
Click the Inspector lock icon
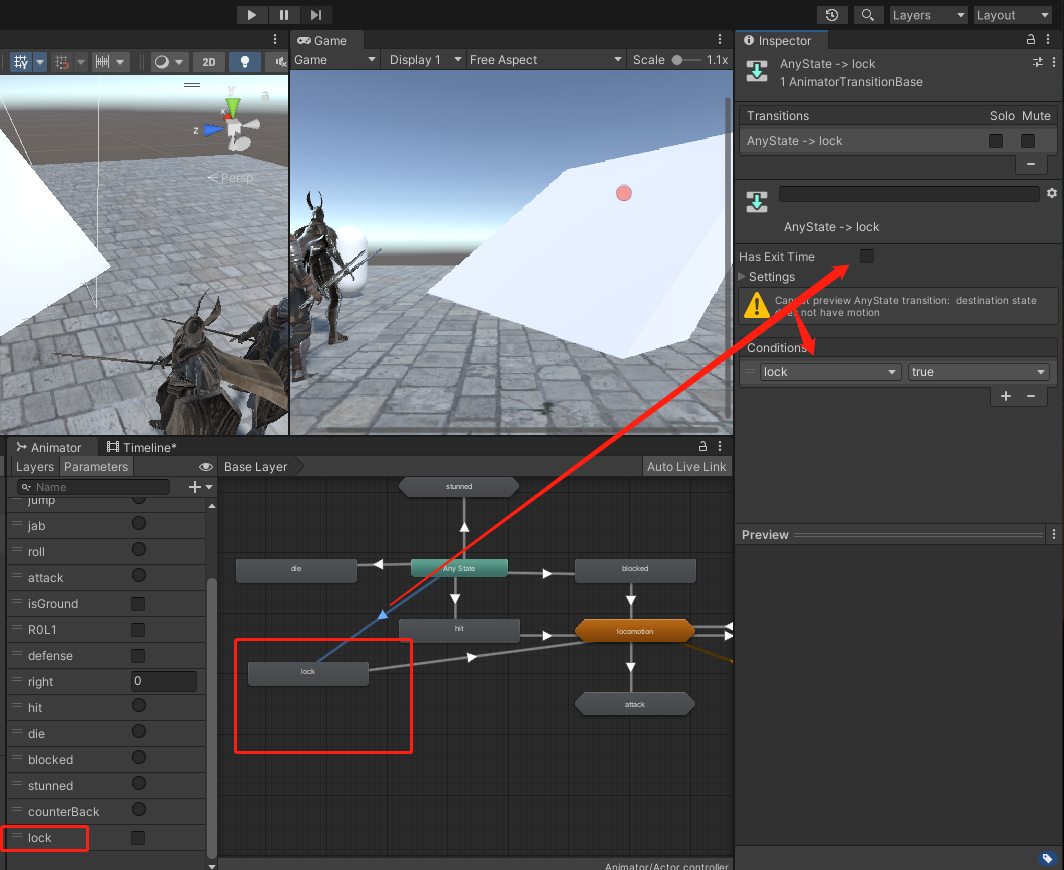1032,40
